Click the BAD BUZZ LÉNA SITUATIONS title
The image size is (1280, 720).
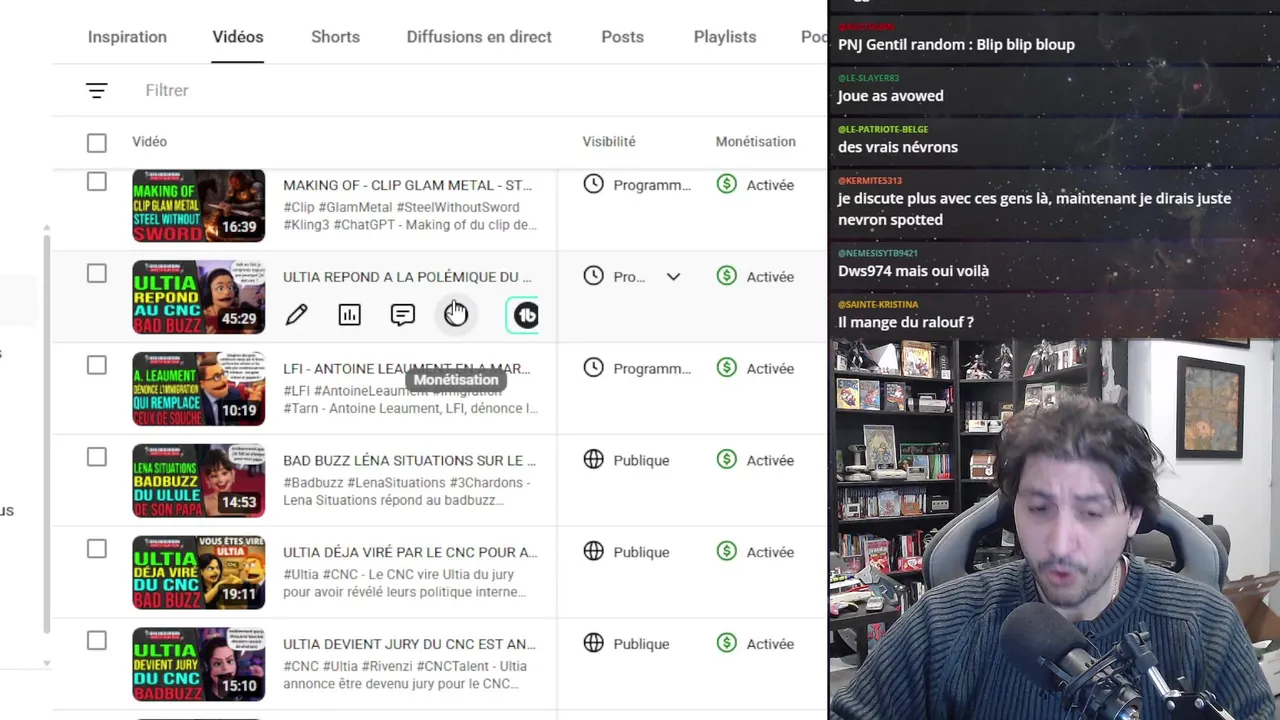tap(409, 460)
